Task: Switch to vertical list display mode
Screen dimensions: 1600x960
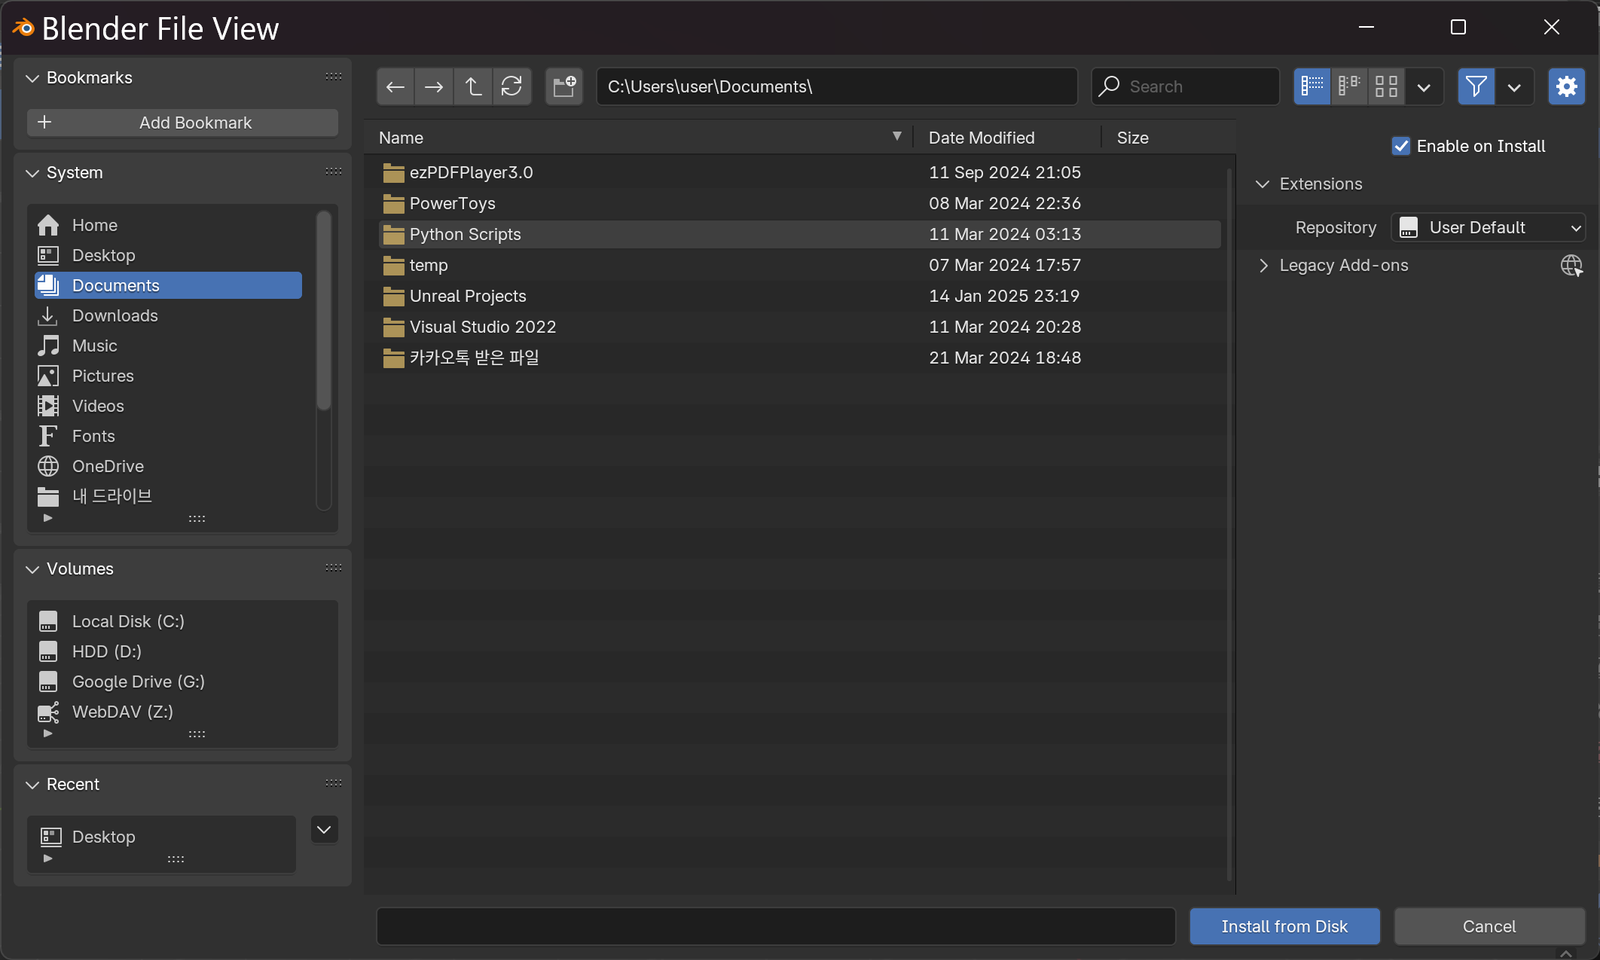Action: [1312, 87]
